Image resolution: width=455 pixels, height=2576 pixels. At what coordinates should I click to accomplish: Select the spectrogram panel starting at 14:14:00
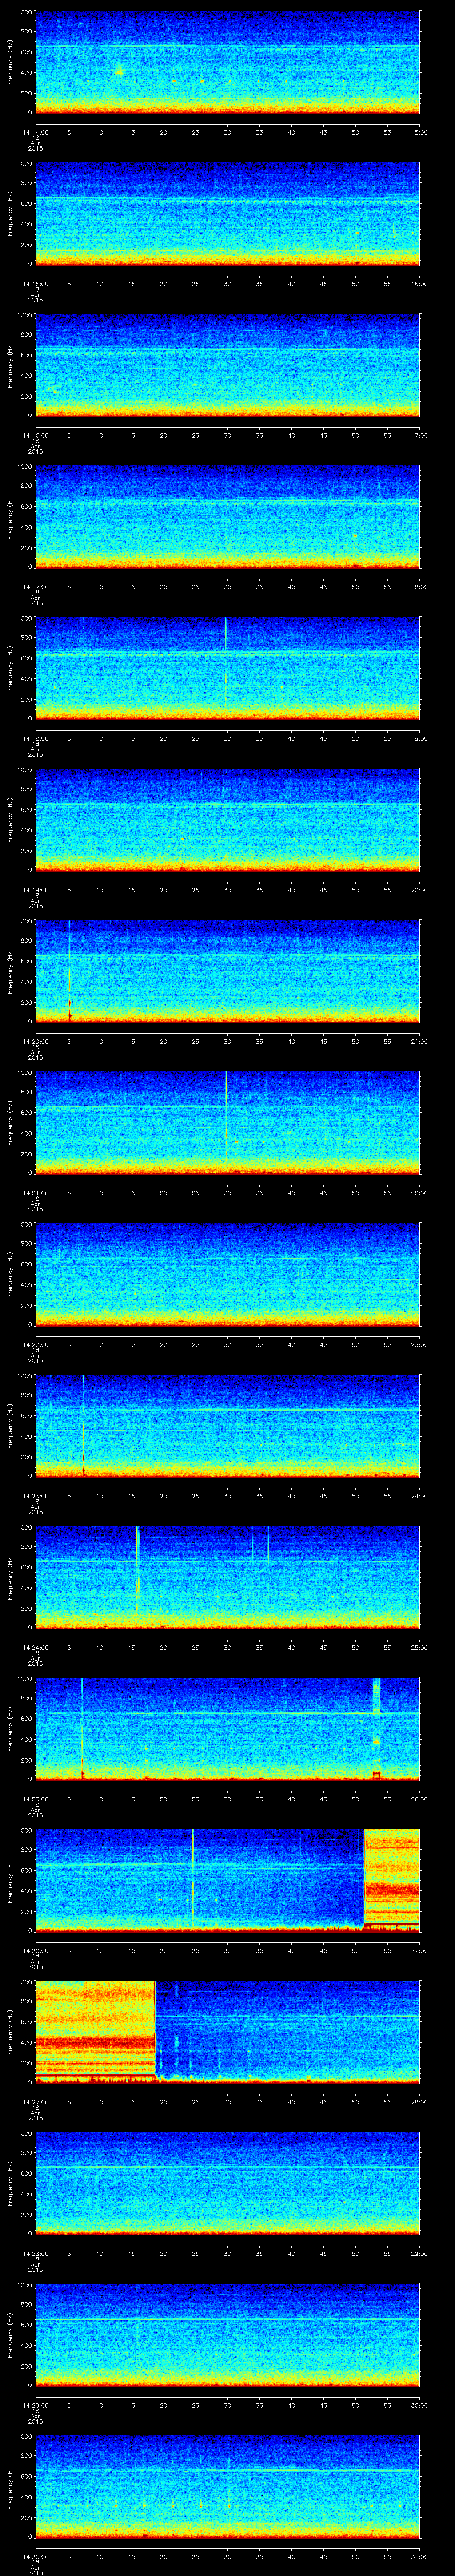228,62
